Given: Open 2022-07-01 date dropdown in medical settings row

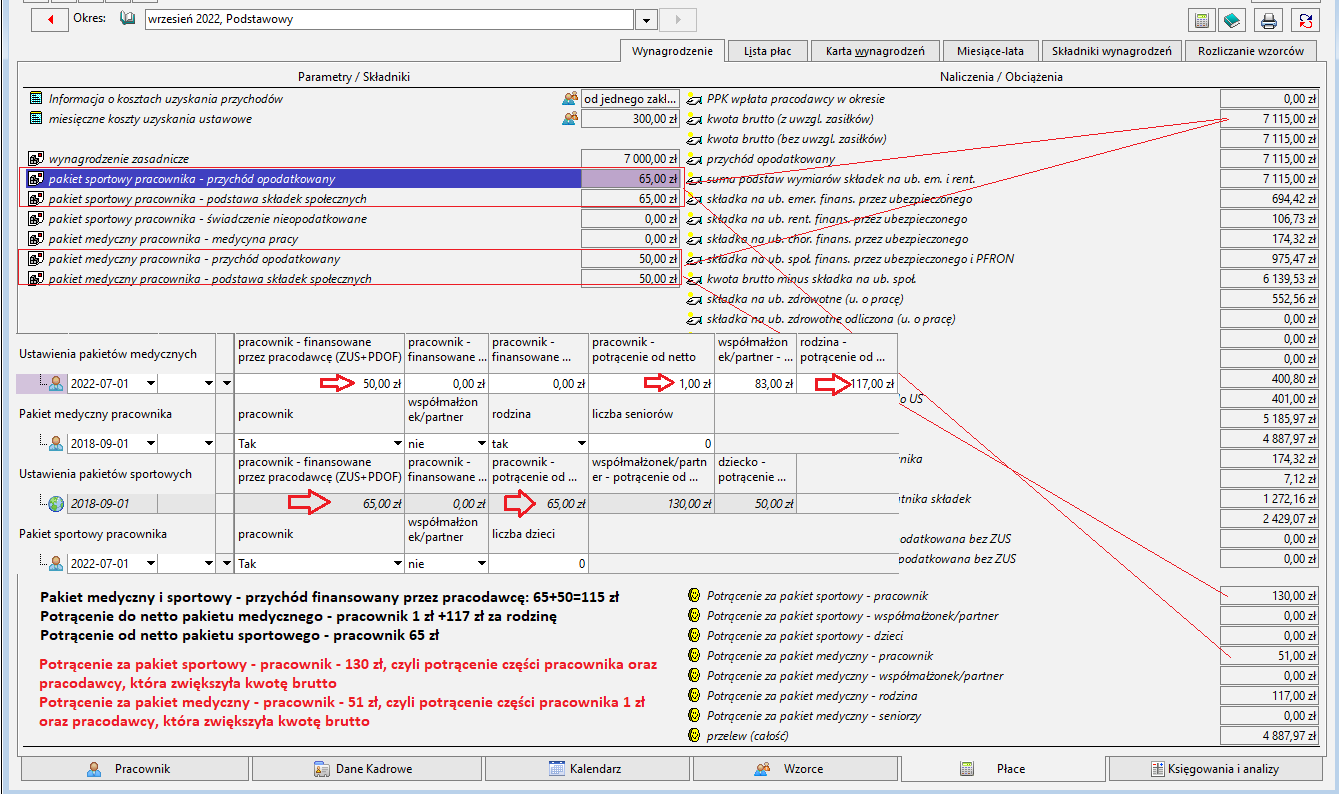Looking at the screenshot, I should pyautogui.click(x=150, y=383).
